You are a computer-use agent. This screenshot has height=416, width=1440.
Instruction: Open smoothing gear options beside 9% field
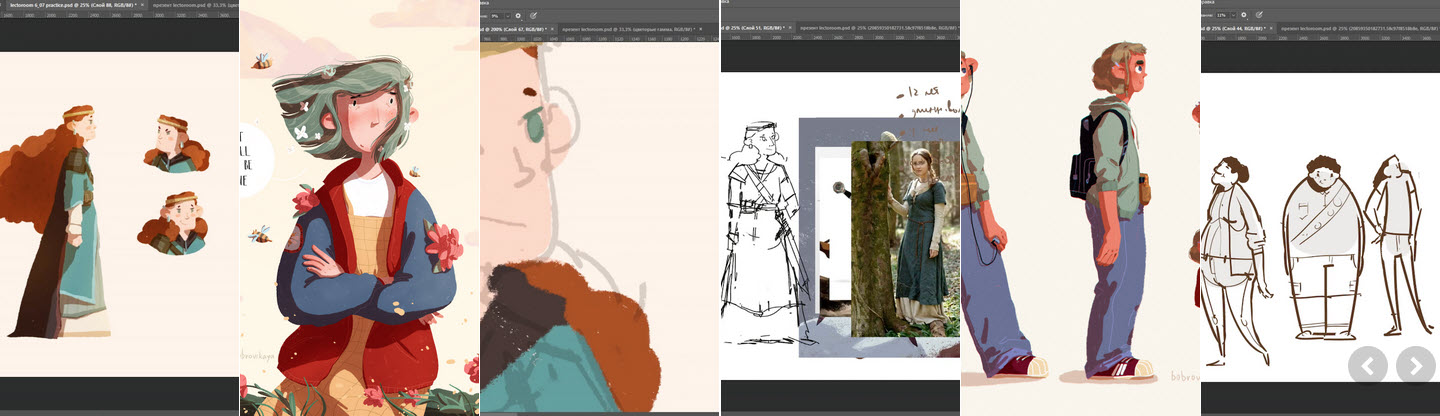[518, 16]
